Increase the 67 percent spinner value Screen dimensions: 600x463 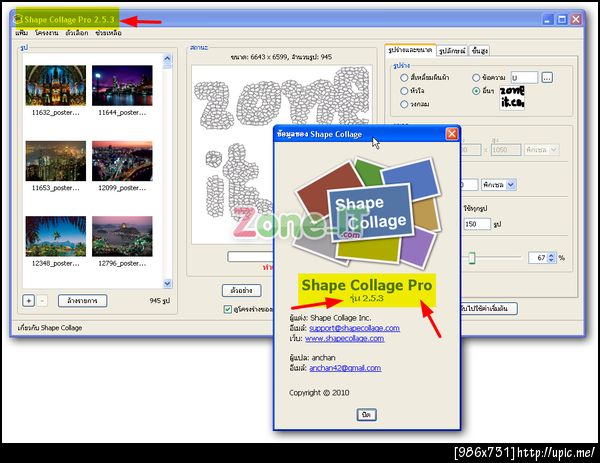[551, 255]
